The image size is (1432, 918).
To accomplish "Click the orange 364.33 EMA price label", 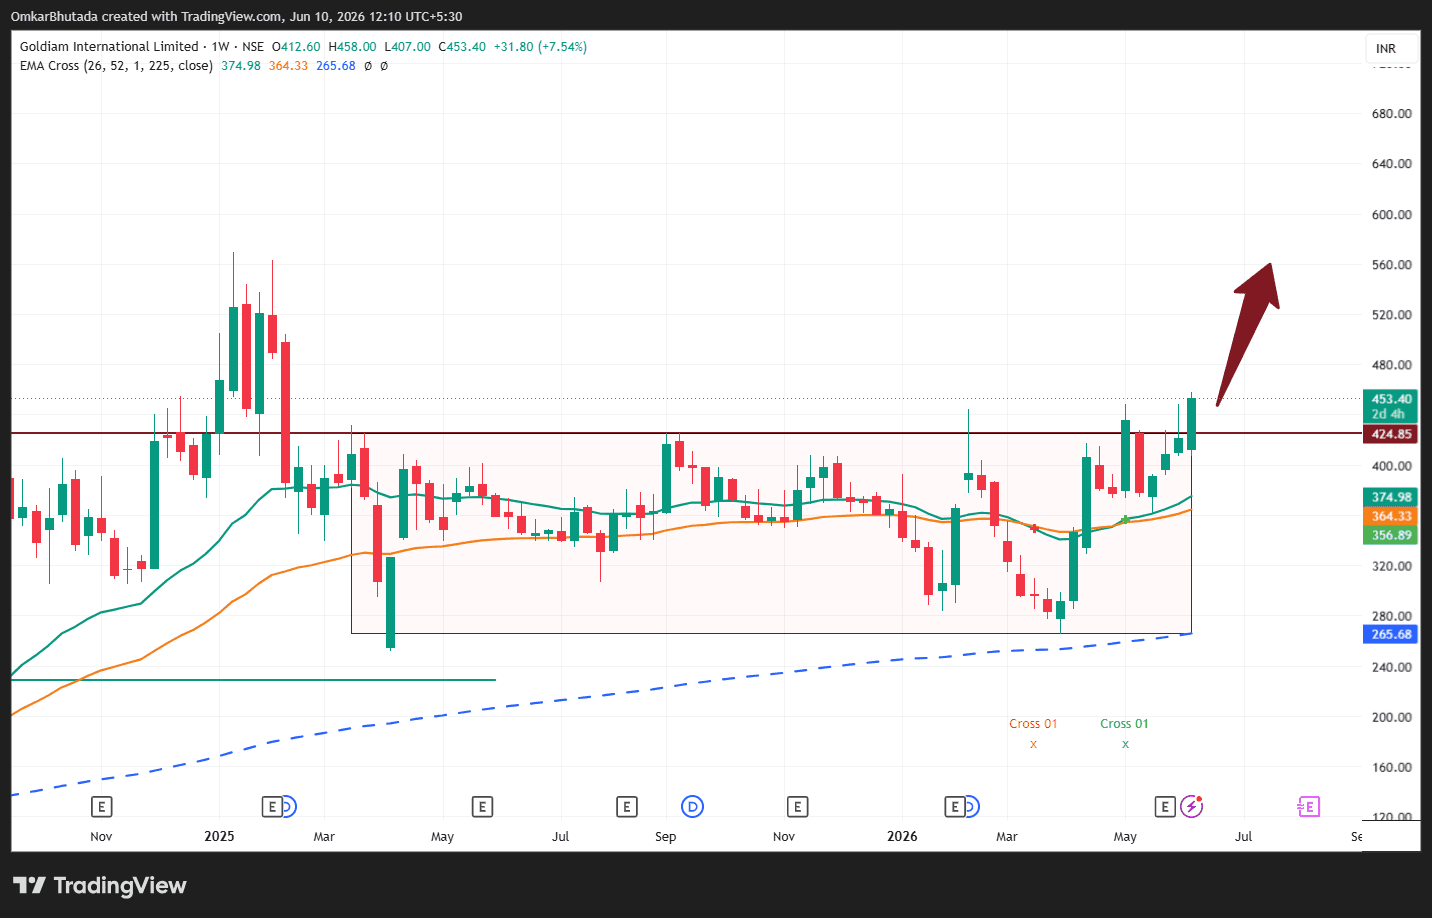I will pos(1391,516).
